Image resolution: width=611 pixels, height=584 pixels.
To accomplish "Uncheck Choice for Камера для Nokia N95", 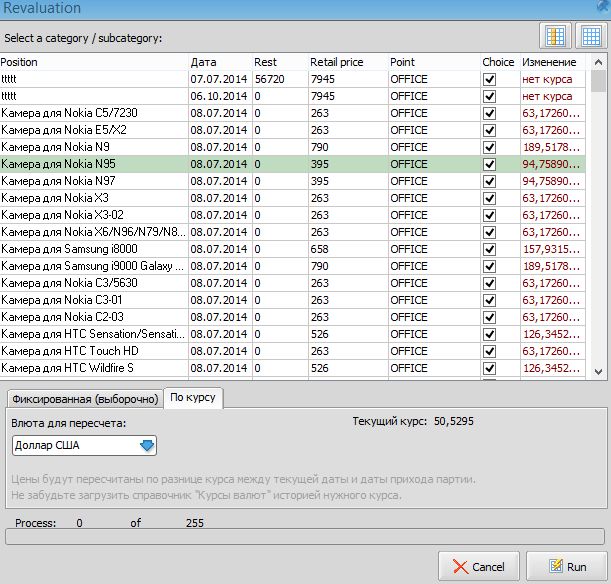I will pyautogui.click(x=489, y=164).
